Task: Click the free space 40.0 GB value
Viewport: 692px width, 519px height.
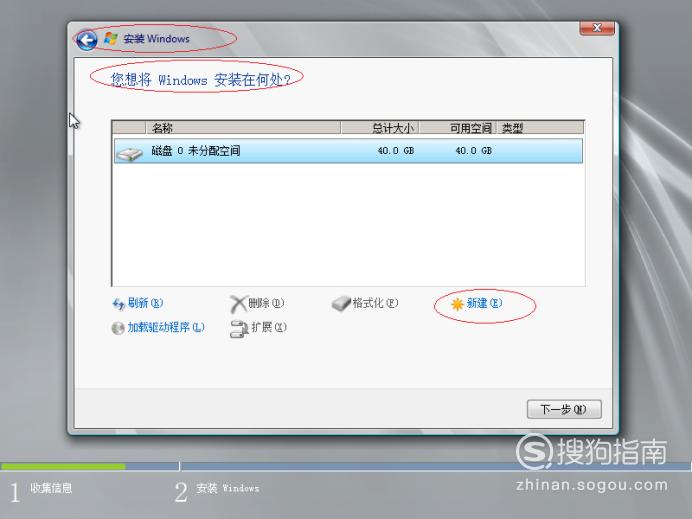Action: coord(473,150)
